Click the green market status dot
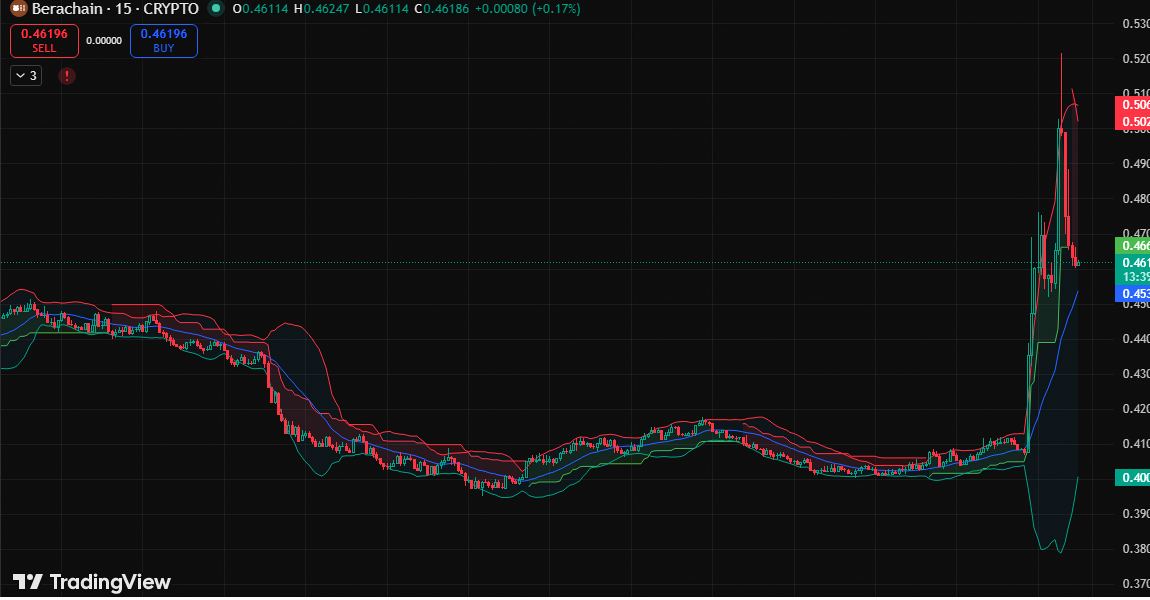This screenshot has width=1150, height=600. click(216, 9)
